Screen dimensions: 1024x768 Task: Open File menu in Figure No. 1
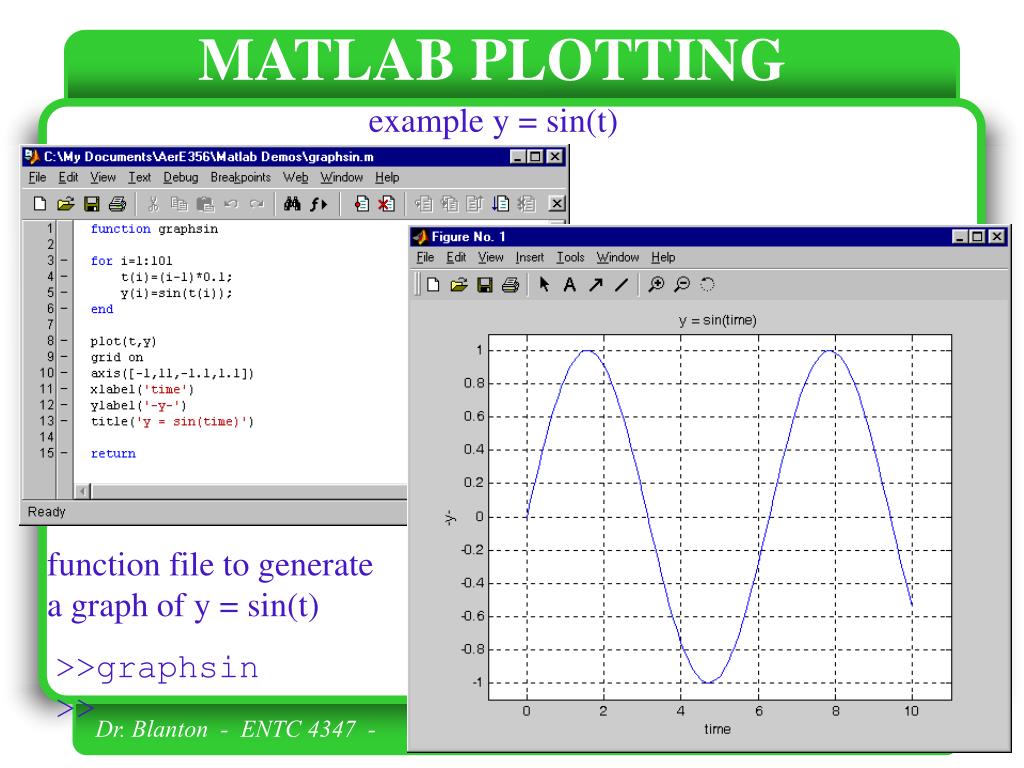425,257
